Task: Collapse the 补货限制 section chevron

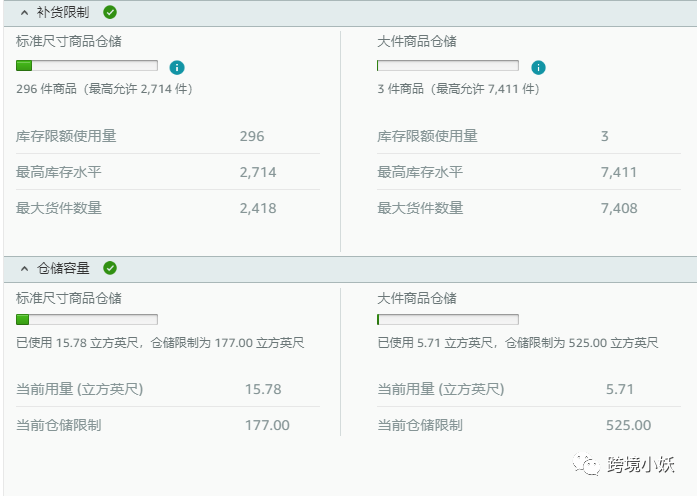Action: coord(24,13)
